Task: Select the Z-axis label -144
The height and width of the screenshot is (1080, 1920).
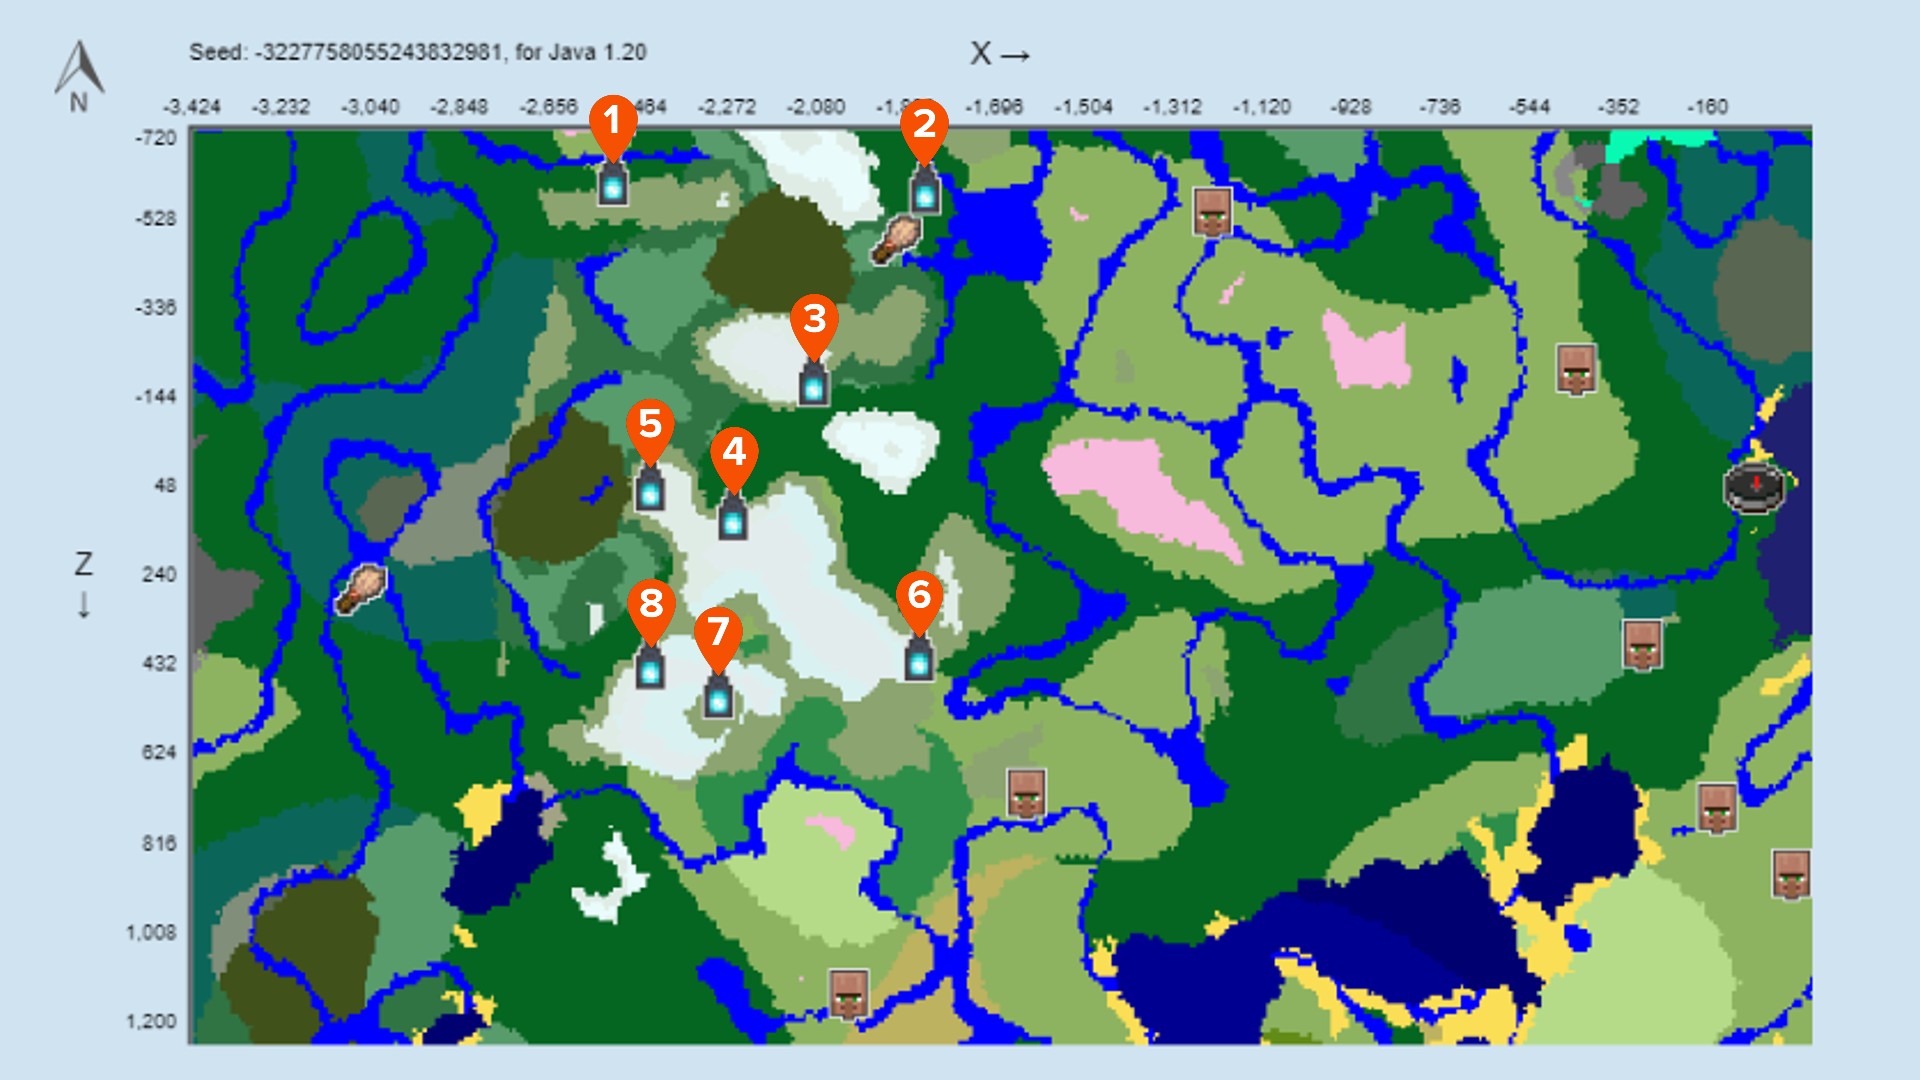Action: coord(156,397)
